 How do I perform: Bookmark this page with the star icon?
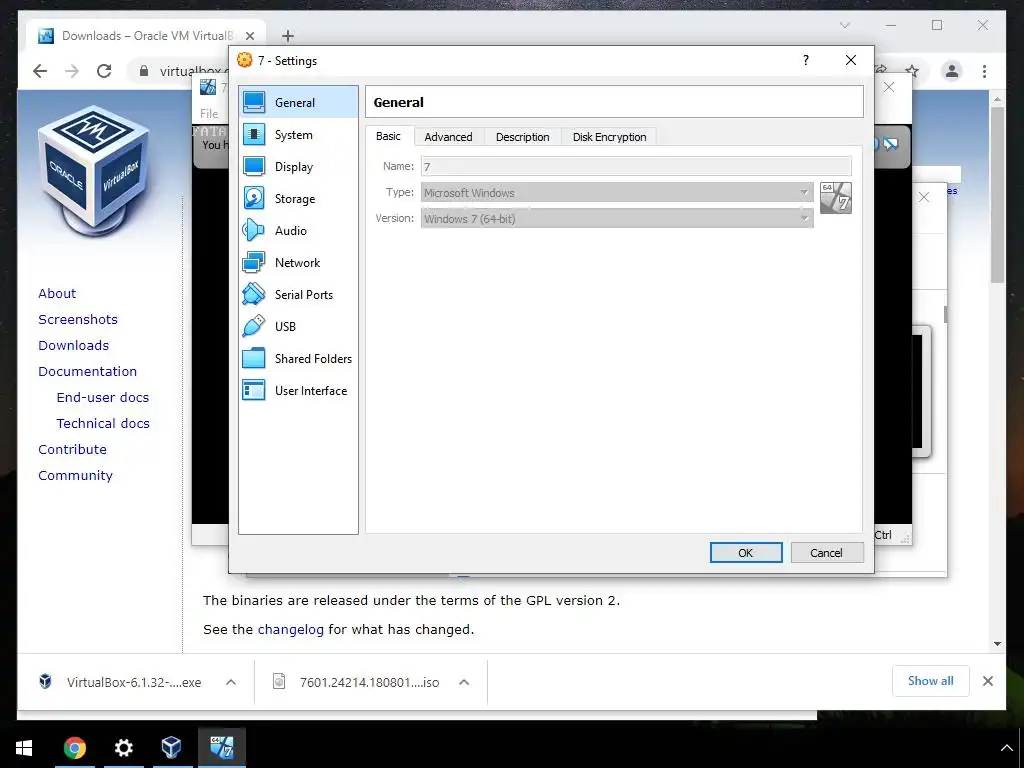[x=912, y=71]
